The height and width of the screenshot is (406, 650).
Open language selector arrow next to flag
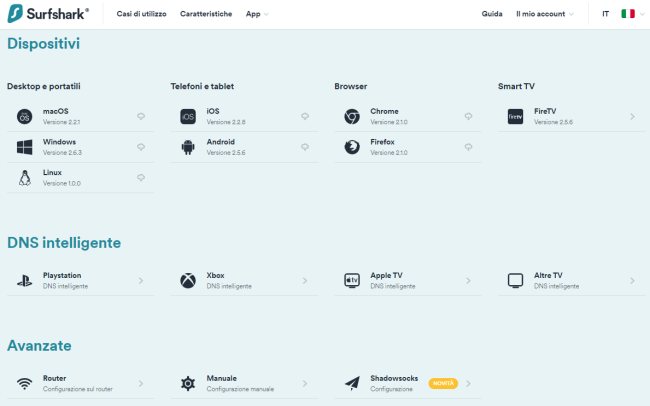click(x=642, y=14)
